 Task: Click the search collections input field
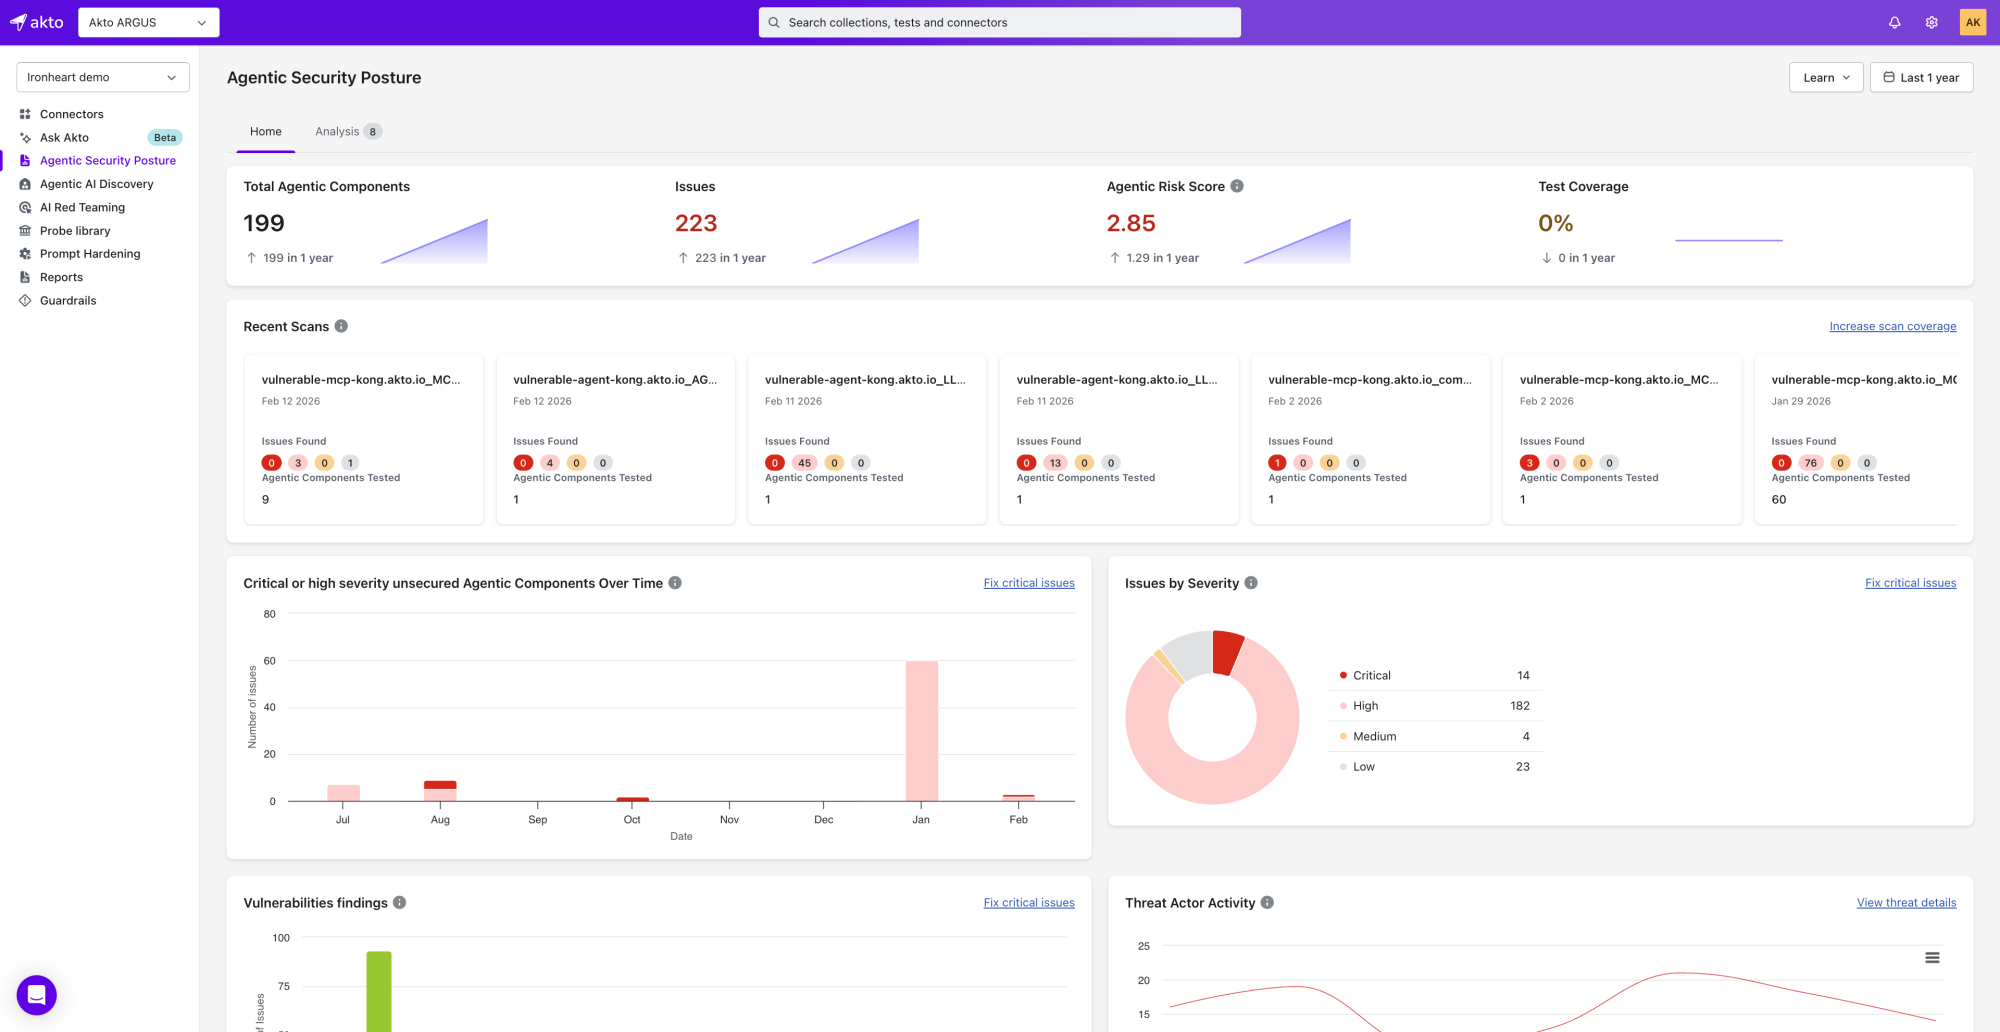coord(1000,22)
